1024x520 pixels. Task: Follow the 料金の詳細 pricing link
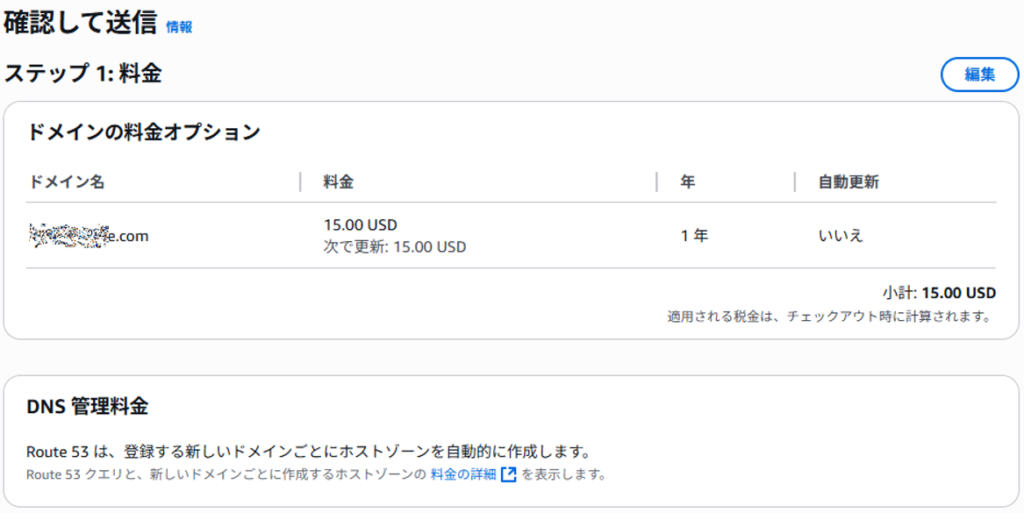463,474
